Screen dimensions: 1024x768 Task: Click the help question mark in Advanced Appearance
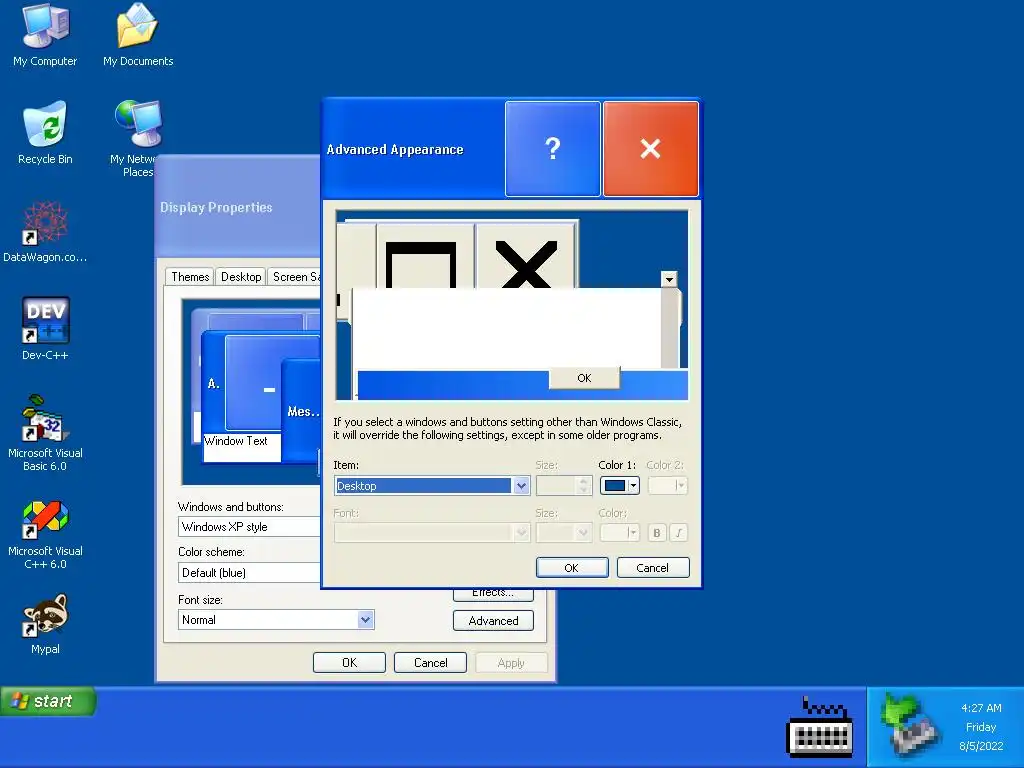click(552, 149)
